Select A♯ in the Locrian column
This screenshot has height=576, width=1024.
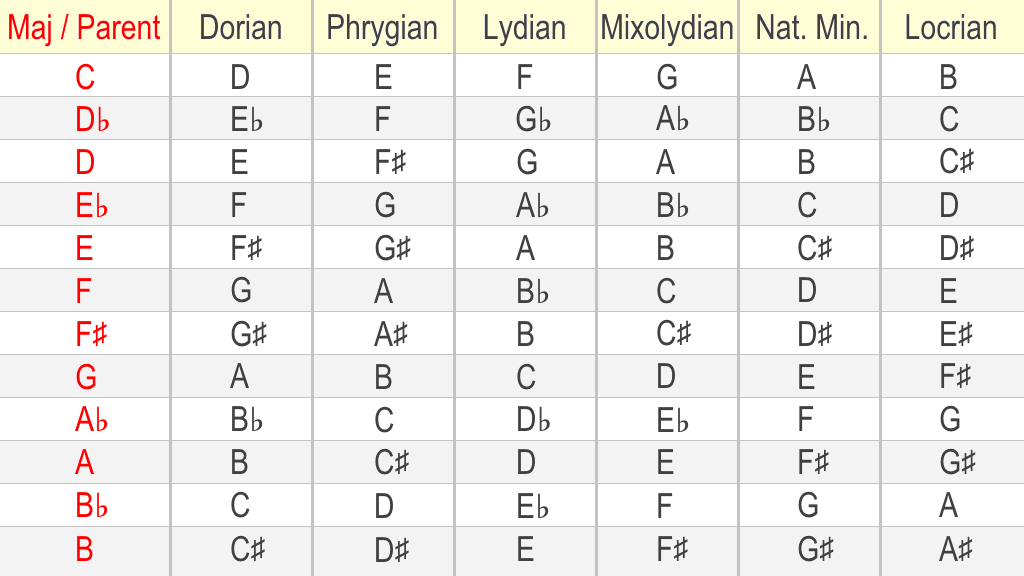pyautogui.click(x=957, y=549)
